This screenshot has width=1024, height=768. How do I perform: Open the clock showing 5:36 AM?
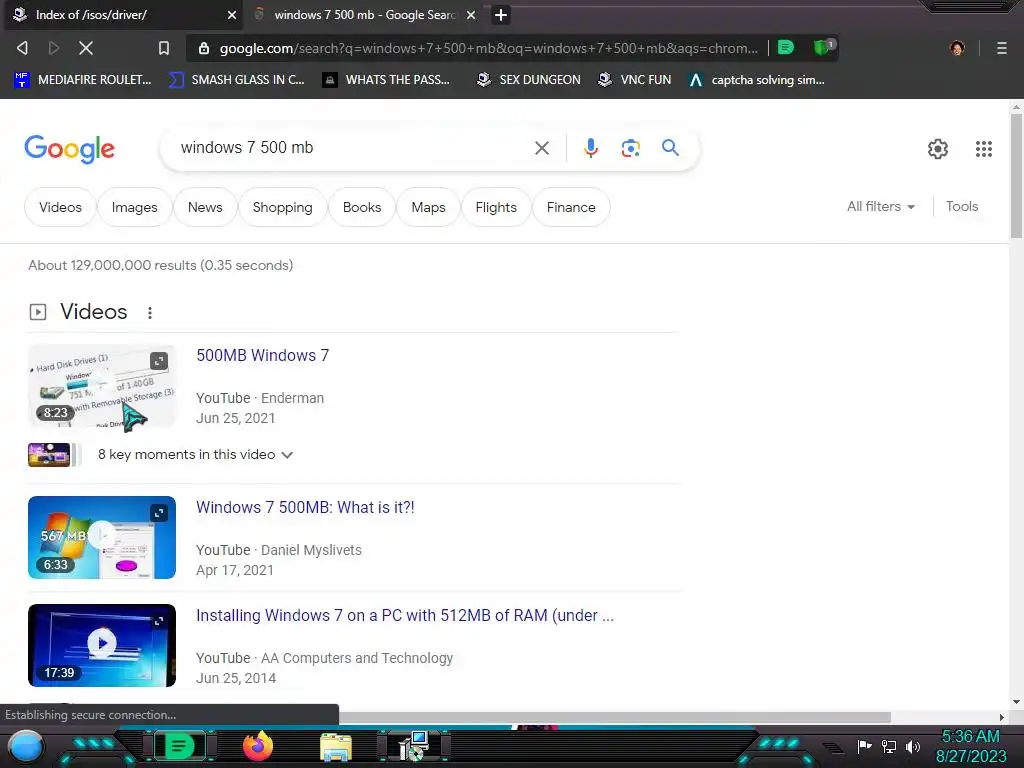(971, 746)
